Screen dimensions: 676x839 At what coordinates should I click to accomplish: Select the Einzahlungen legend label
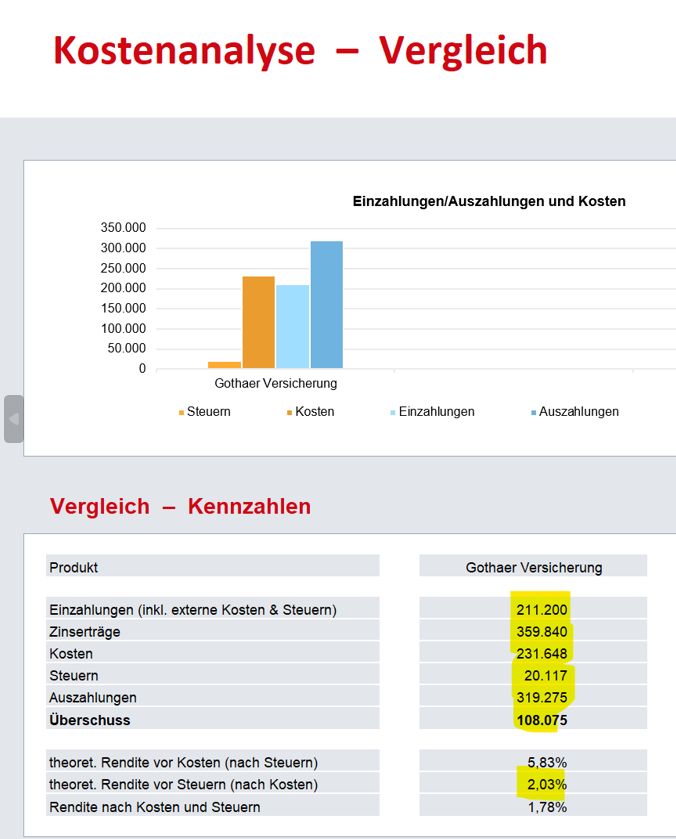coord(437,411)
